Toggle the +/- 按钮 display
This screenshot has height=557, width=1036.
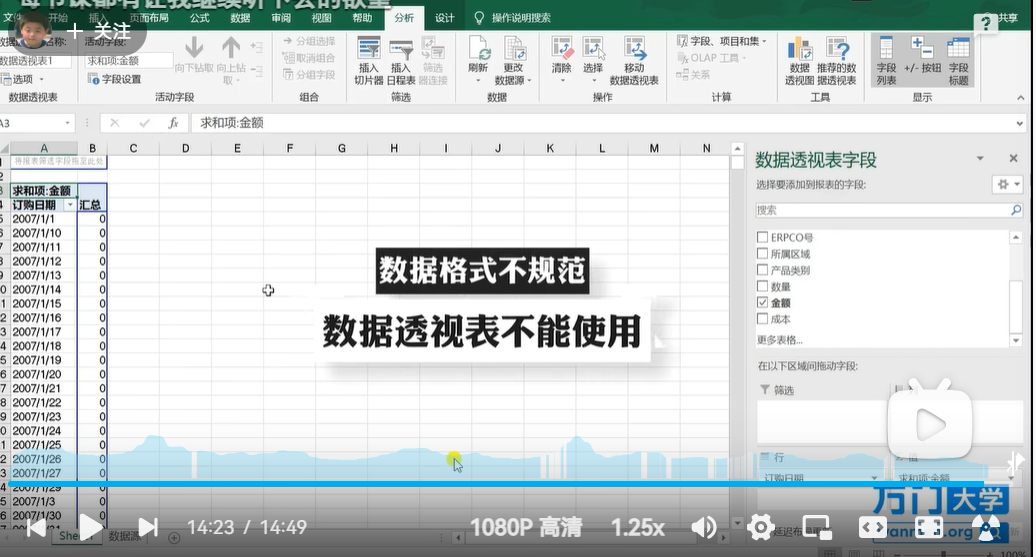point(922,56)
